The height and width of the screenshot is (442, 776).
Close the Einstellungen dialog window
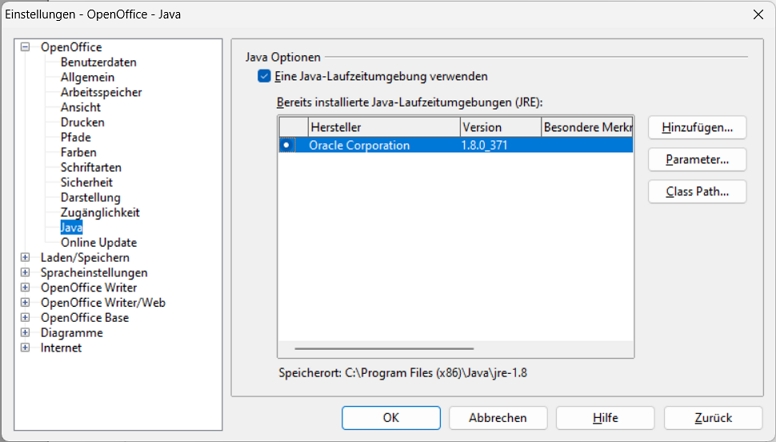point(757,14)
